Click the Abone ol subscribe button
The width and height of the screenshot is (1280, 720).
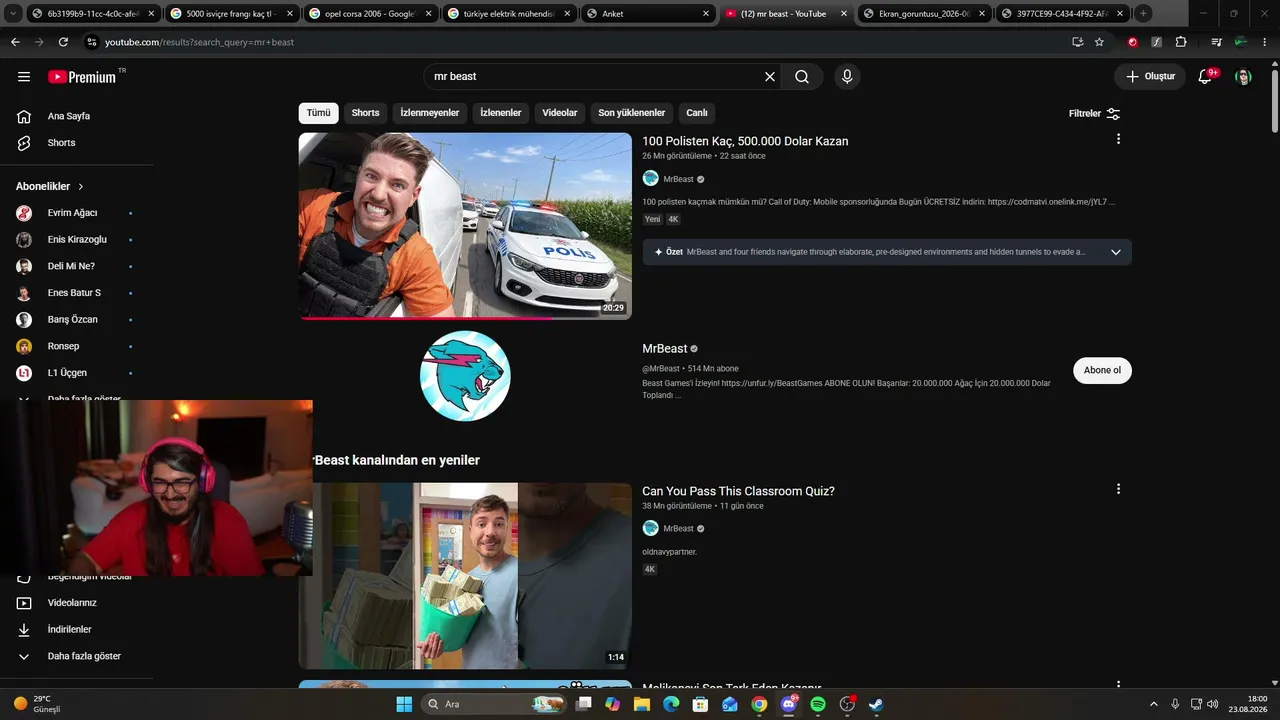pyautogui.click(x=1102, y=370)
